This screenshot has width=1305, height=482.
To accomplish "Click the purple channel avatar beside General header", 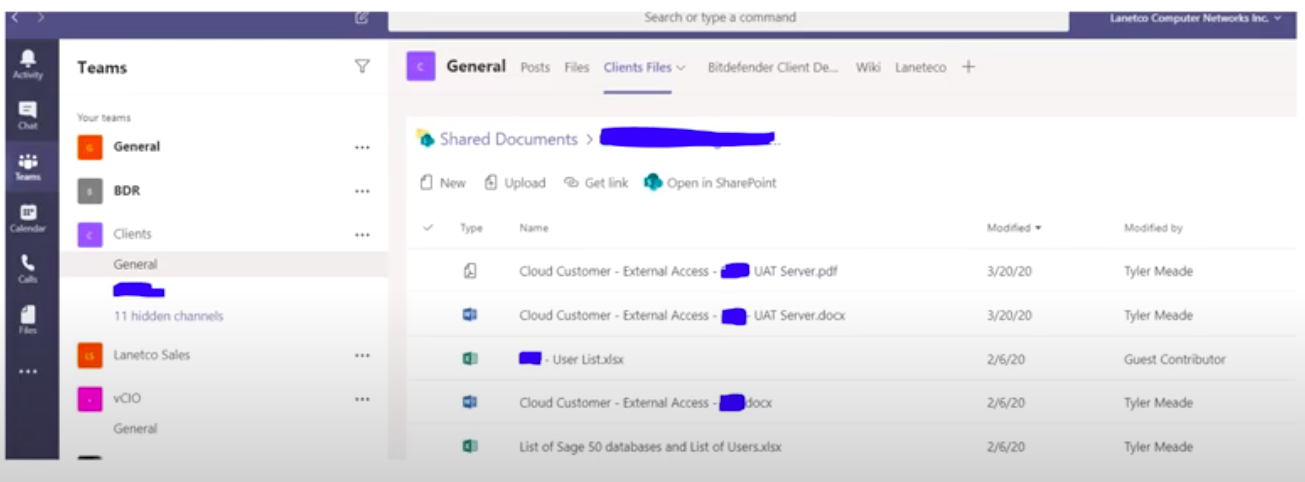I will click(421, 67).
